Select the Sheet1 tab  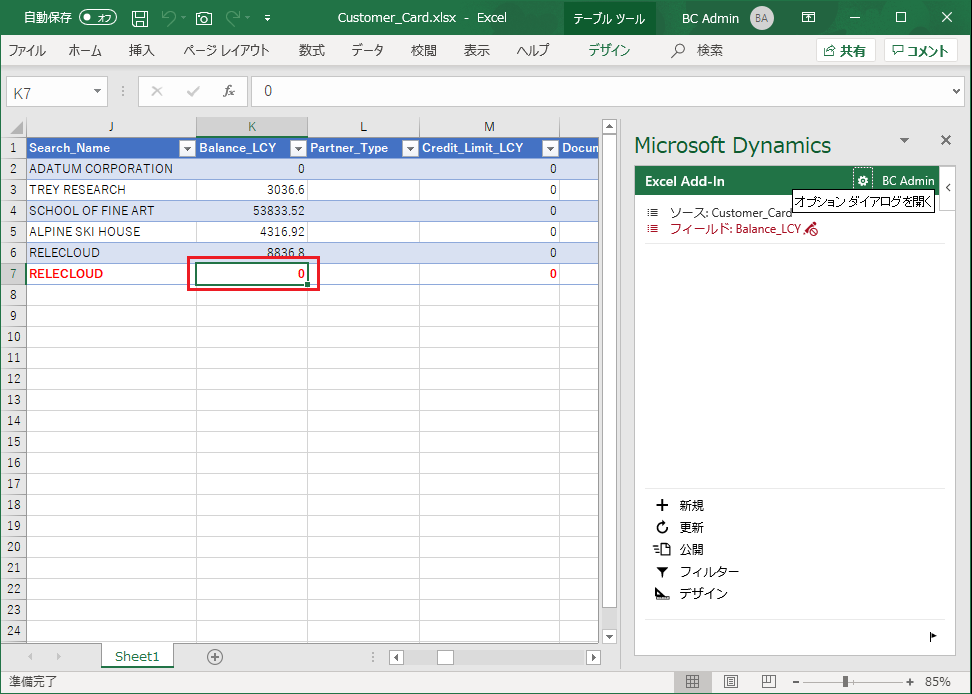click(137, 656)
